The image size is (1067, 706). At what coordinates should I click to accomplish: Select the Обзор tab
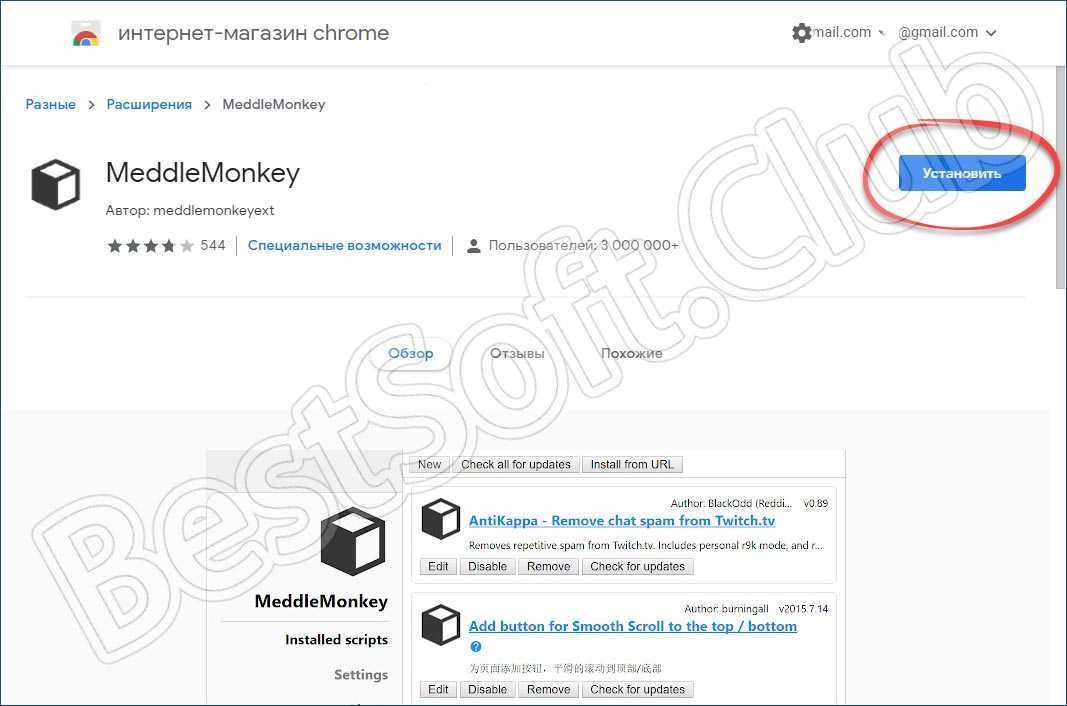[410, 354]
